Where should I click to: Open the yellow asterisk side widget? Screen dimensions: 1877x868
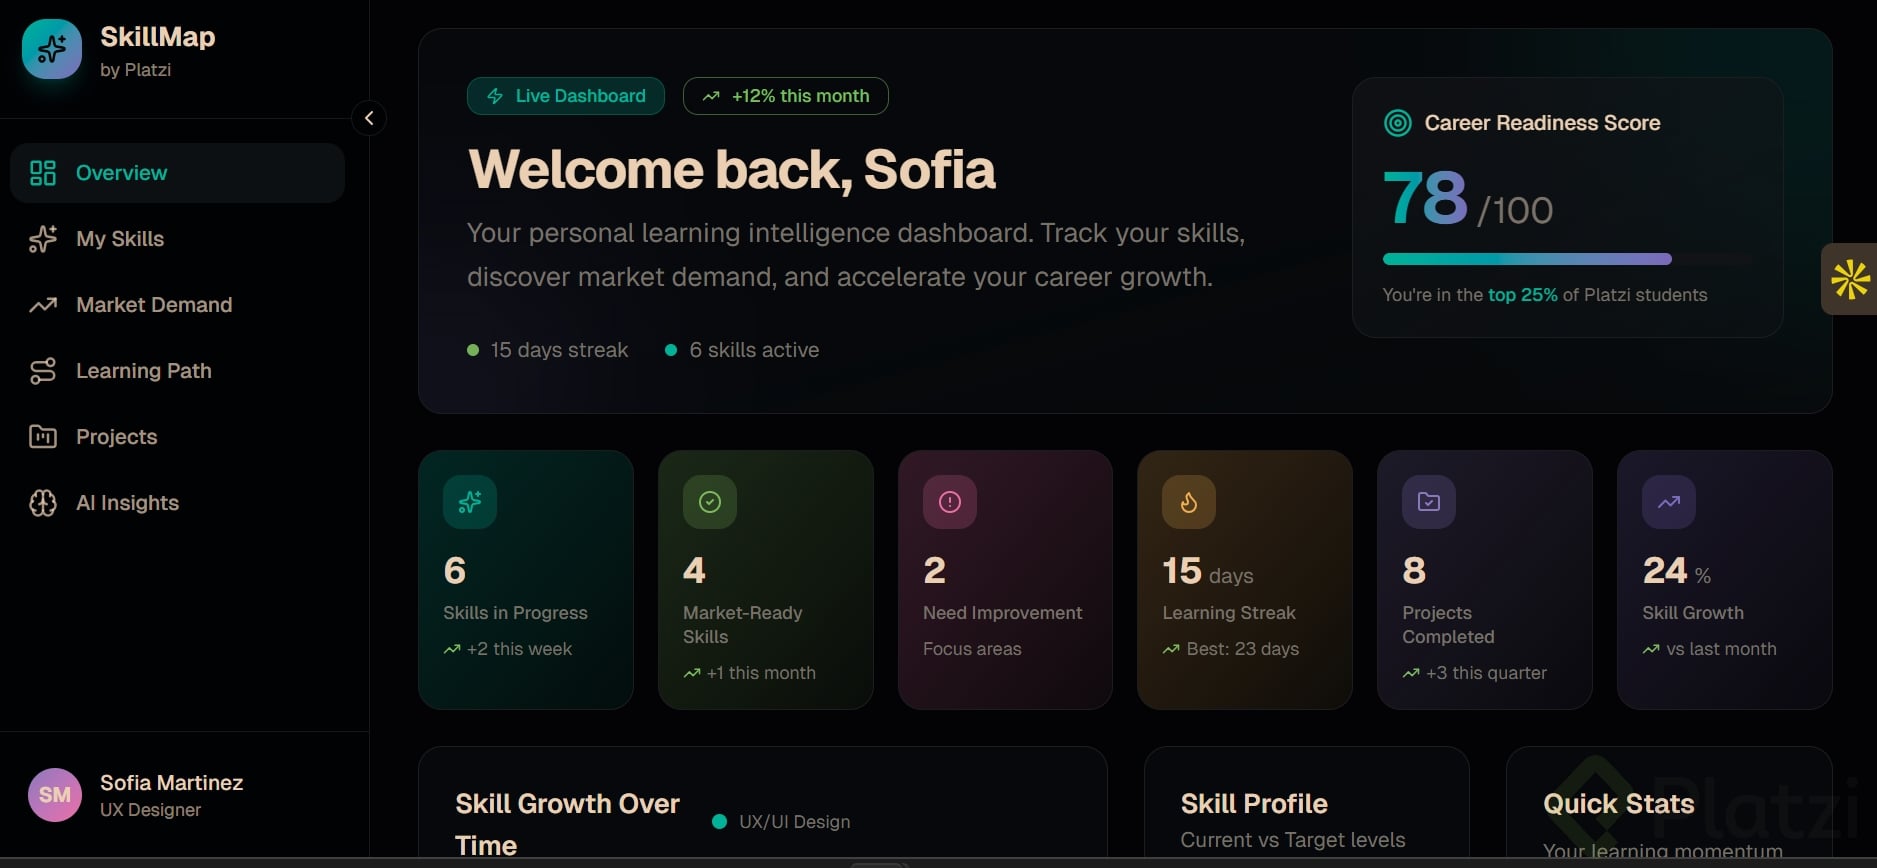tap(1850, 279)
